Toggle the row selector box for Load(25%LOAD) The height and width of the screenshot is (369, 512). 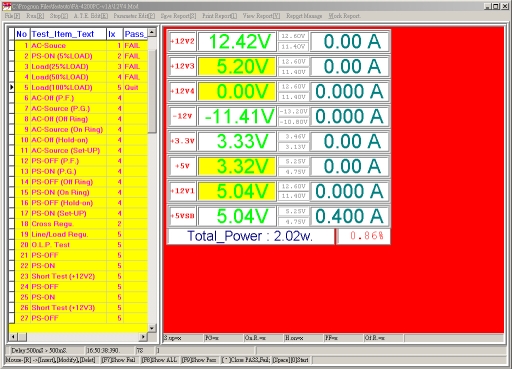(x=12, y=66)
